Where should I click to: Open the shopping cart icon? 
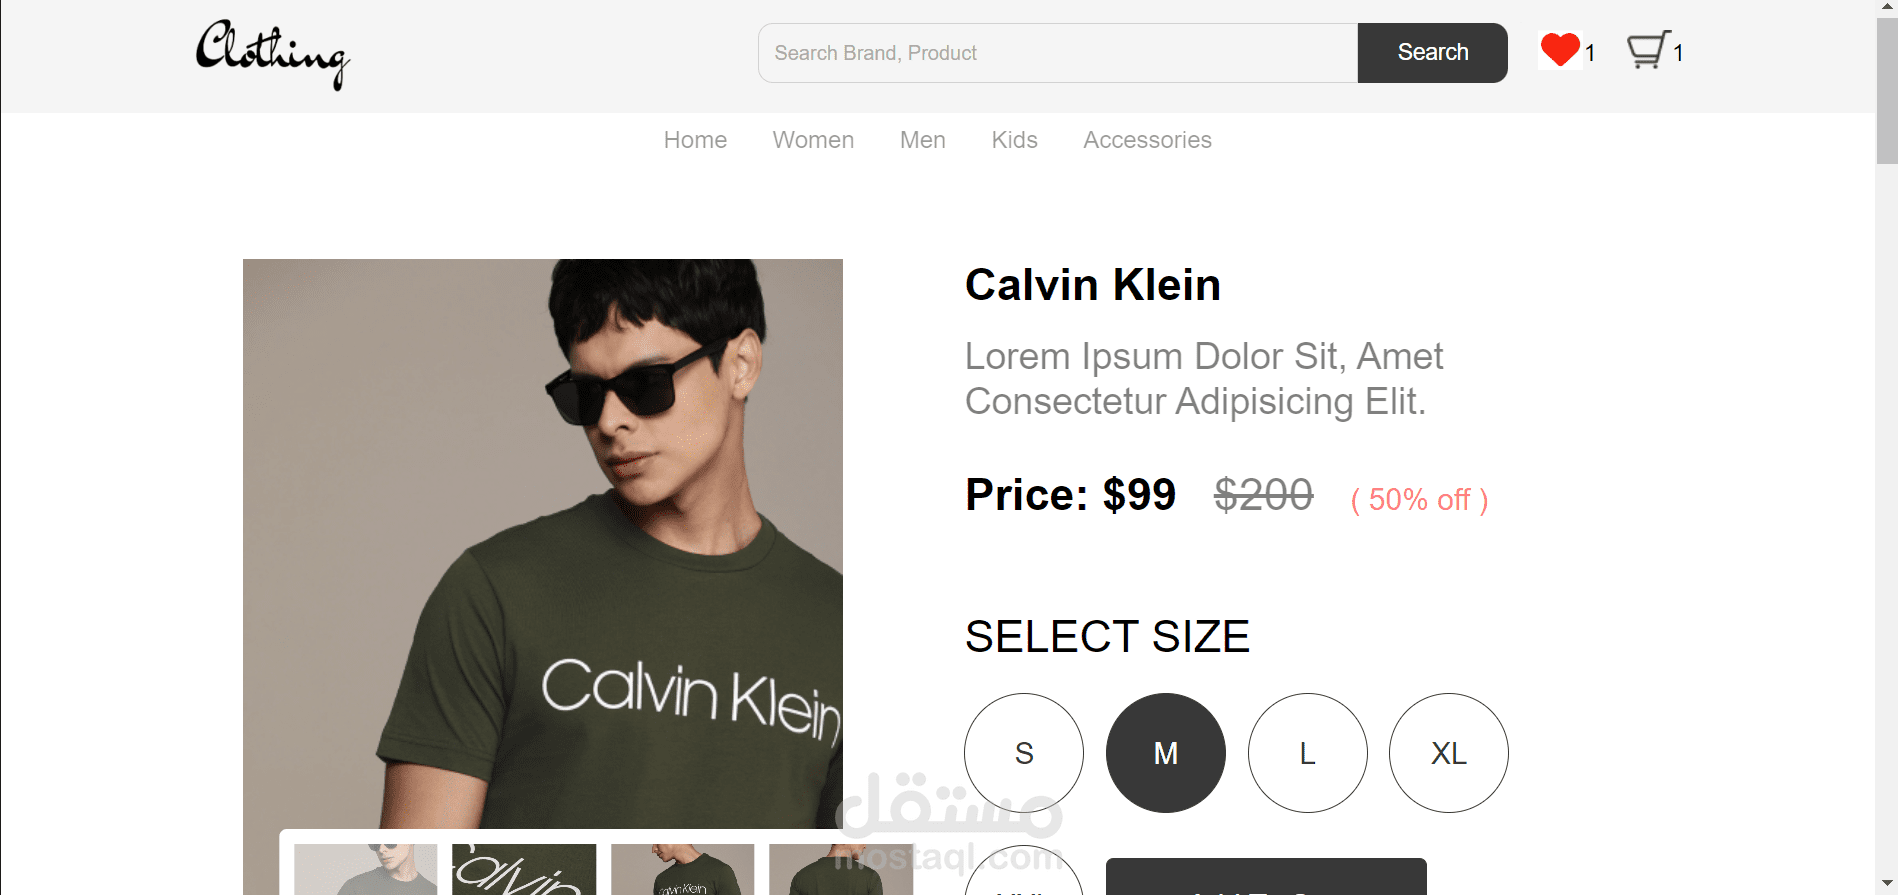1647,50
